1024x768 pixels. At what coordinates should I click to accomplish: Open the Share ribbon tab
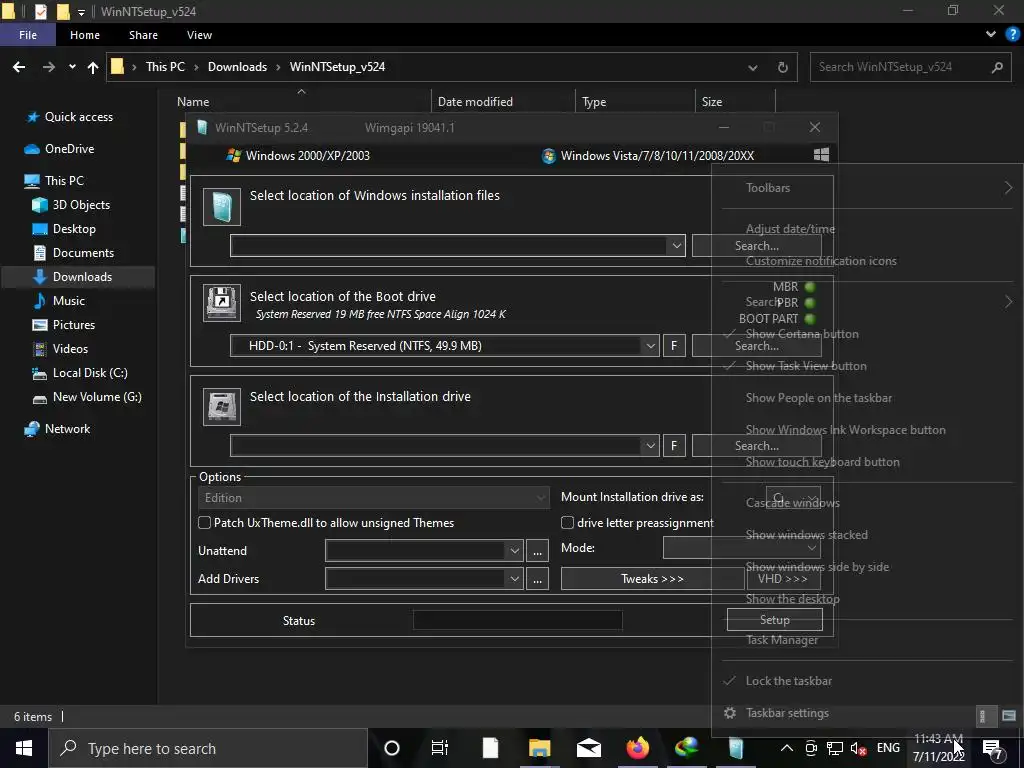[143, 35]
